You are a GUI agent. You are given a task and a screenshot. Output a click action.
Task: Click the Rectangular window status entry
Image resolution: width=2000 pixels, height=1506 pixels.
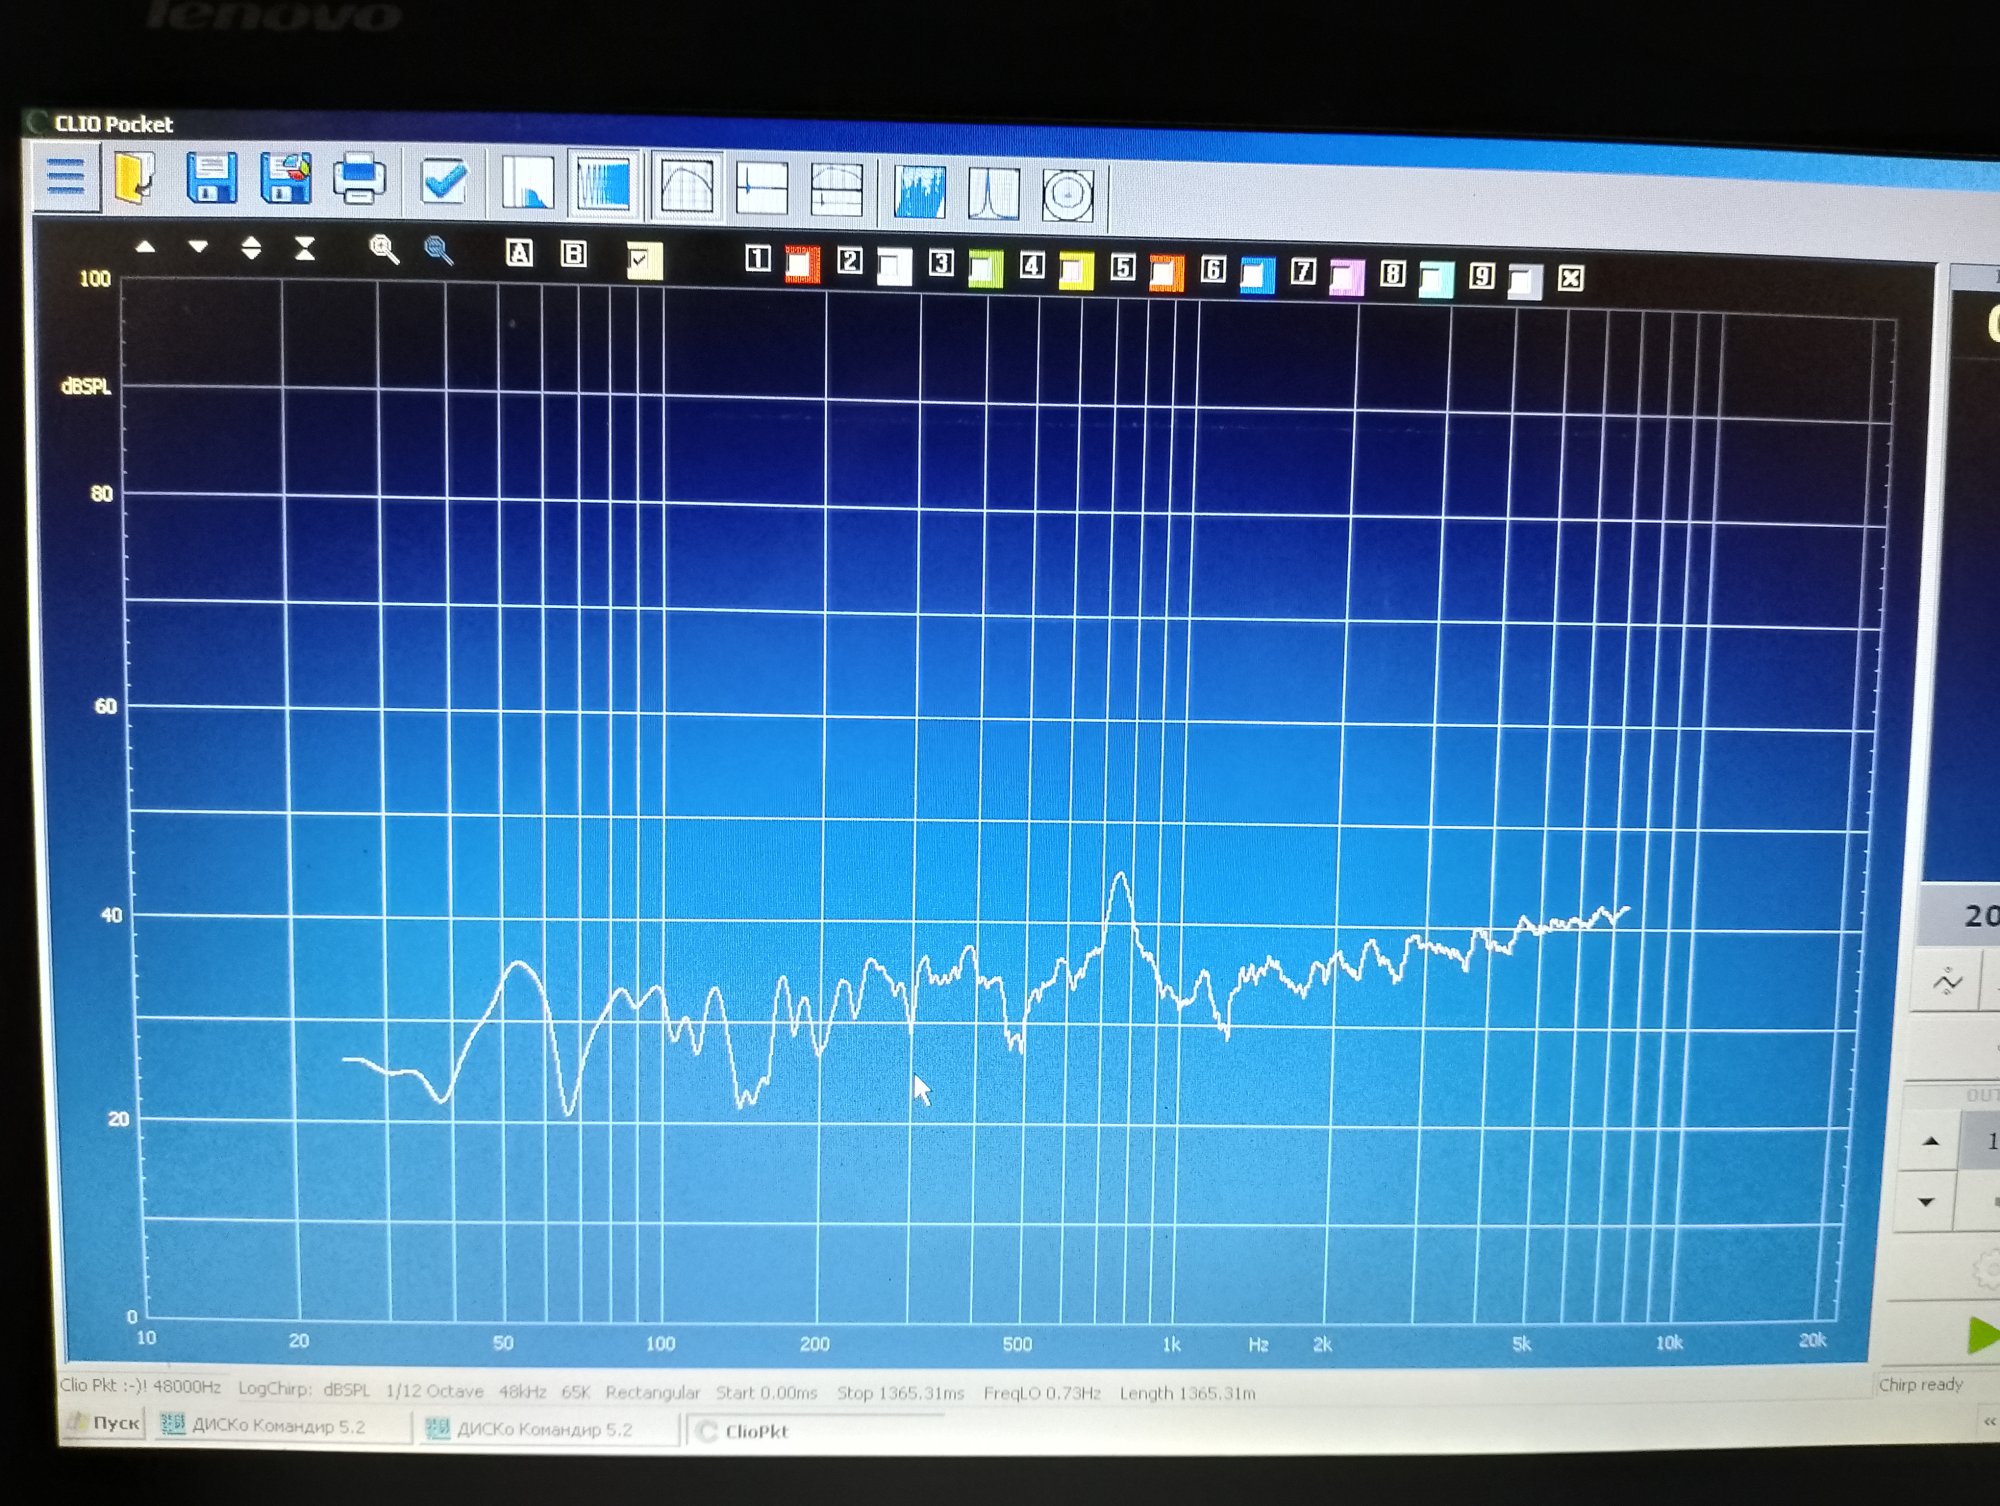(652, 1392)
